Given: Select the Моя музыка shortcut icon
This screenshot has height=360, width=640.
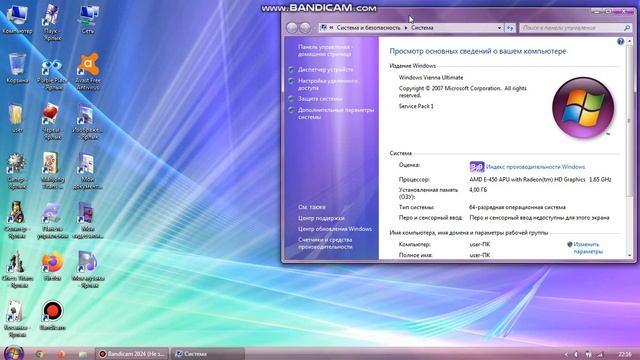Looking at the screenshot, I should point(88,269).
